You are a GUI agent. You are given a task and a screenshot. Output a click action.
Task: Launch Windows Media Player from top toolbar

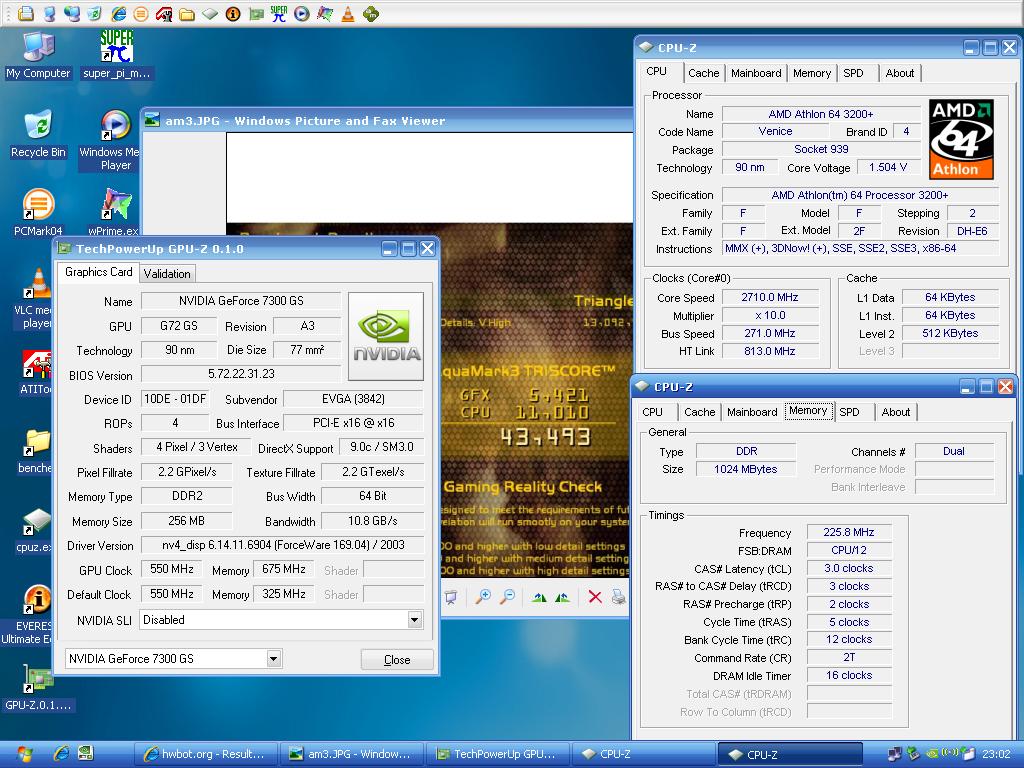pos(302,14)
